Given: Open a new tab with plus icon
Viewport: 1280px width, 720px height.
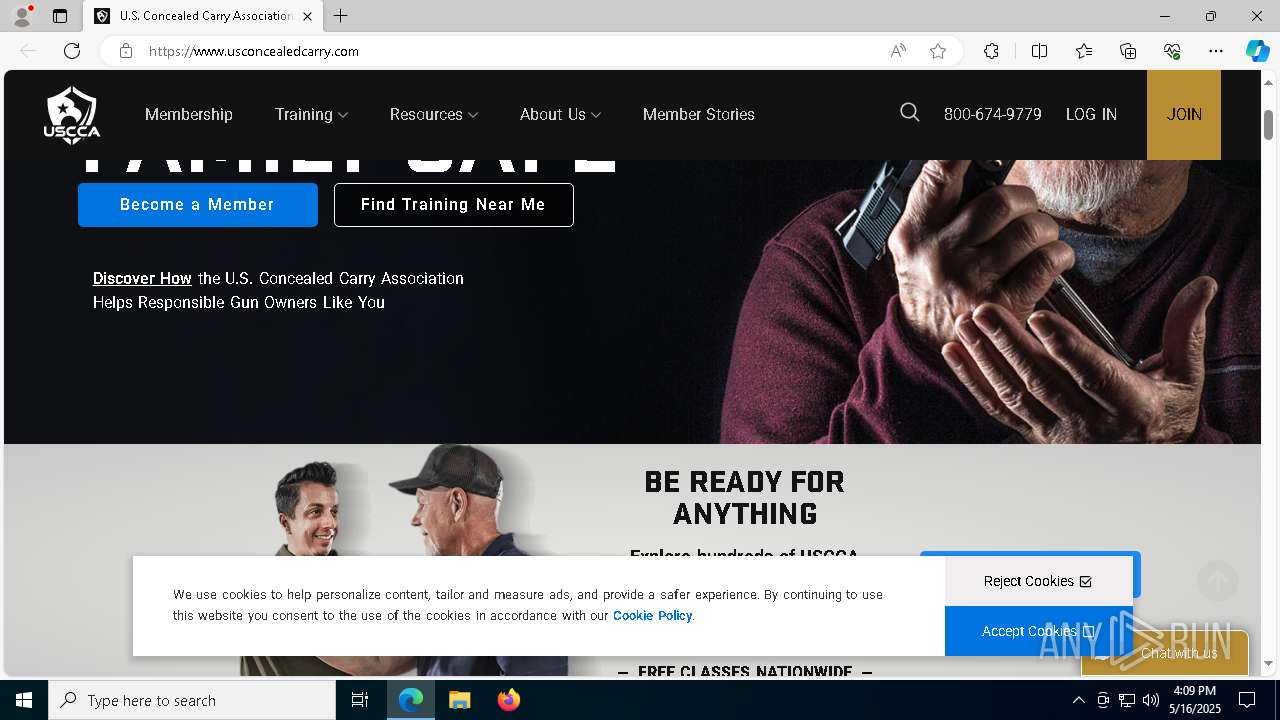Looking at the screenshot, I should pos(341,16).
